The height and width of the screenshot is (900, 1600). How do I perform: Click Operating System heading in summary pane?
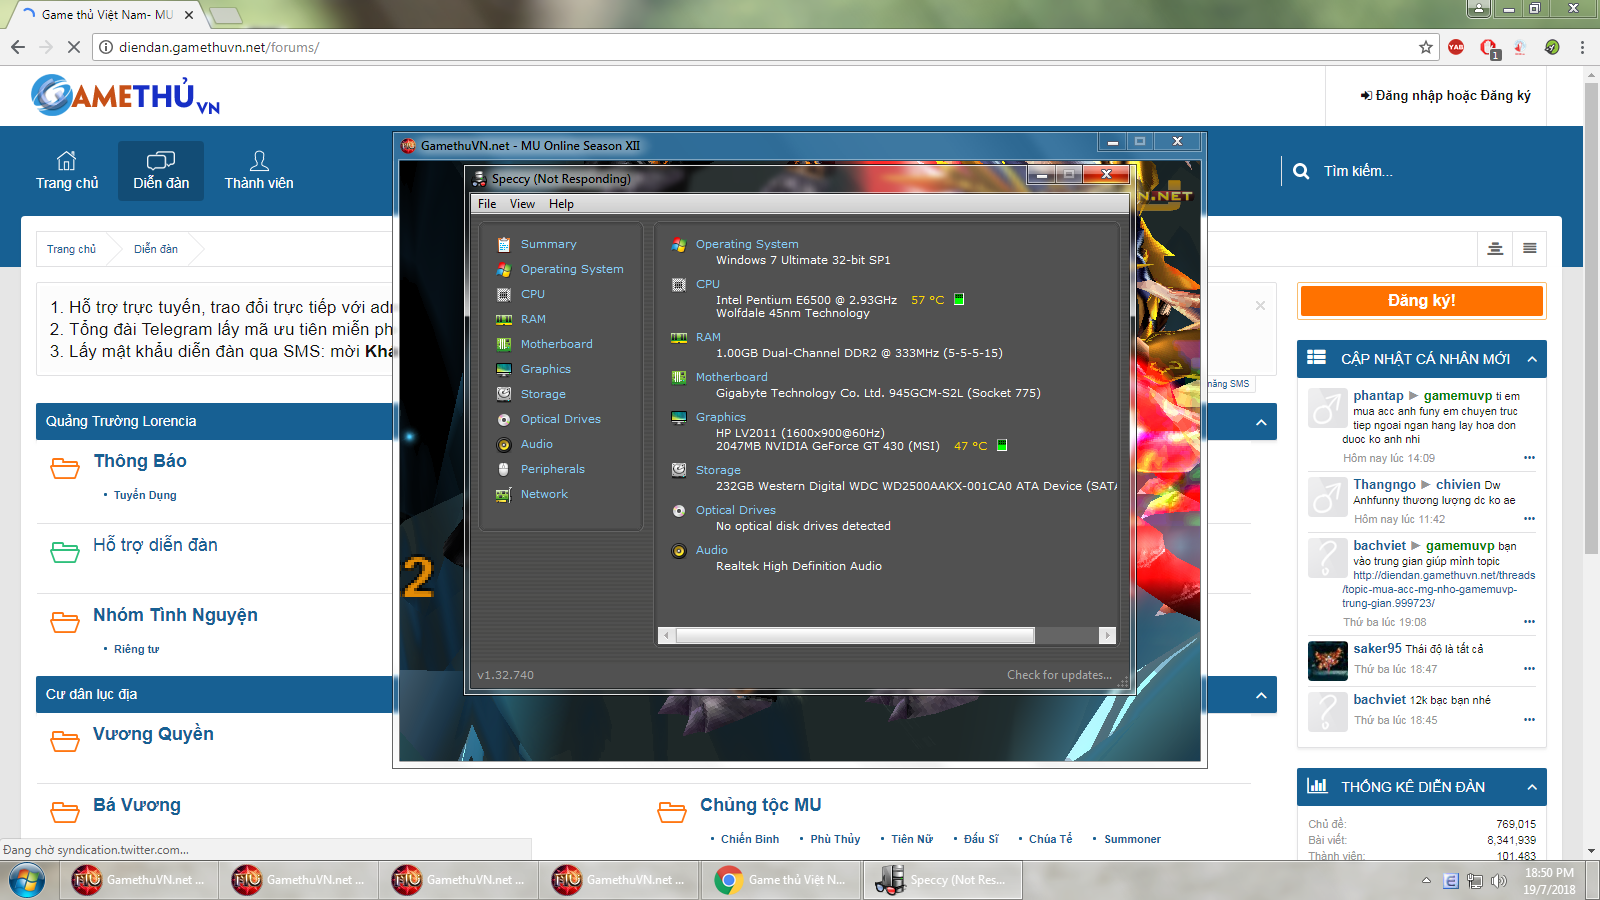pyautogui.click(x=747, y=244)
